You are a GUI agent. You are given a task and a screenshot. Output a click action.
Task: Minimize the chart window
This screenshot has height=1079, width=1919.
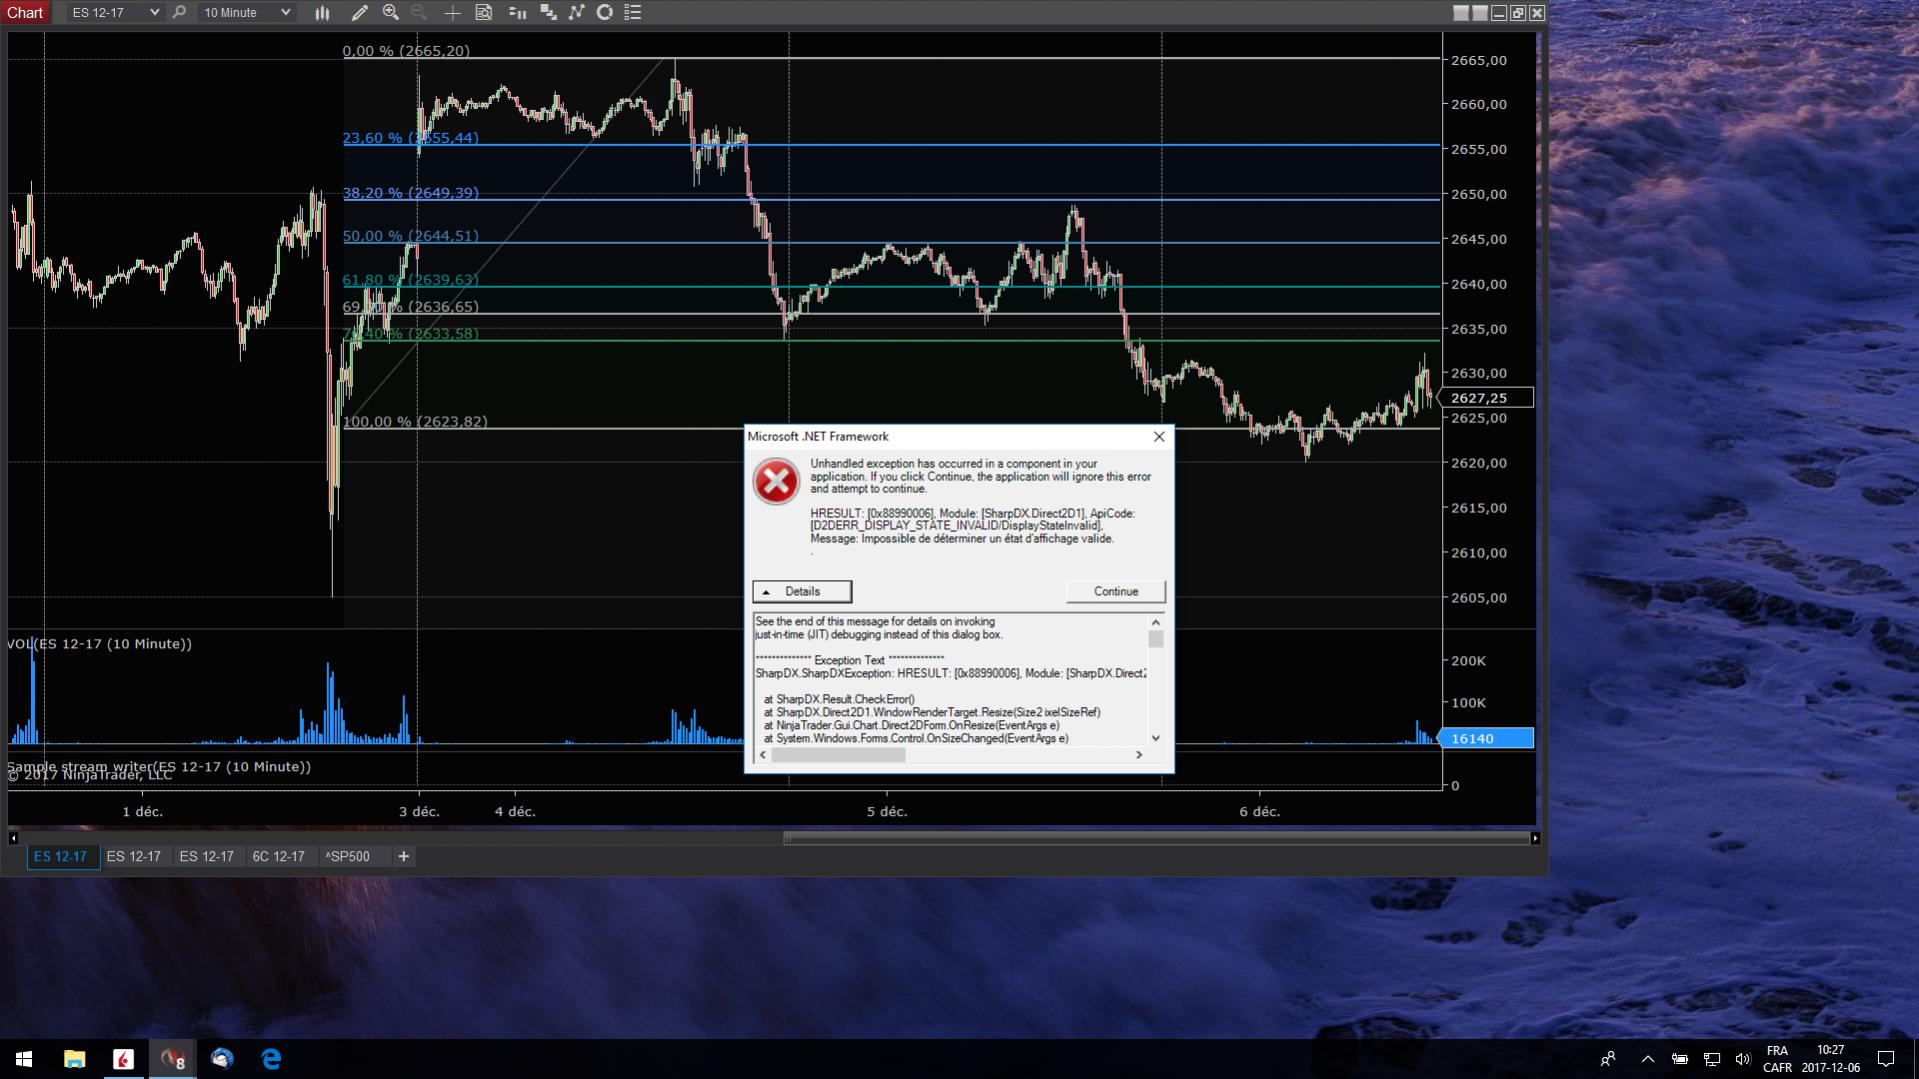point(1499,13)
